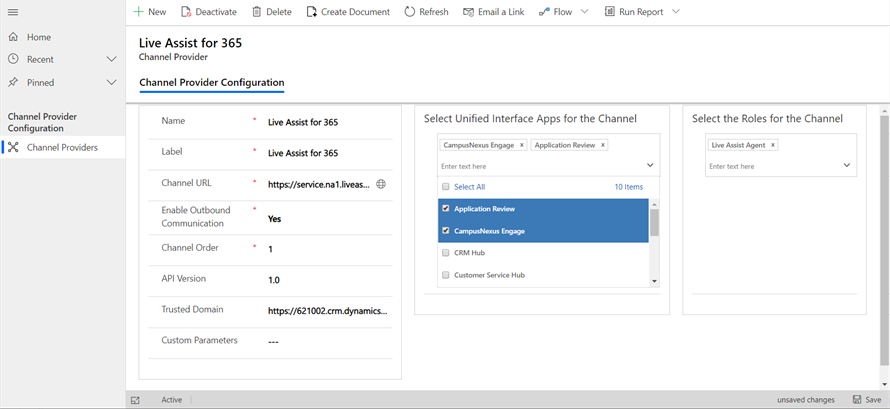Click the hamburger menu icon

[x=13, y=12]
